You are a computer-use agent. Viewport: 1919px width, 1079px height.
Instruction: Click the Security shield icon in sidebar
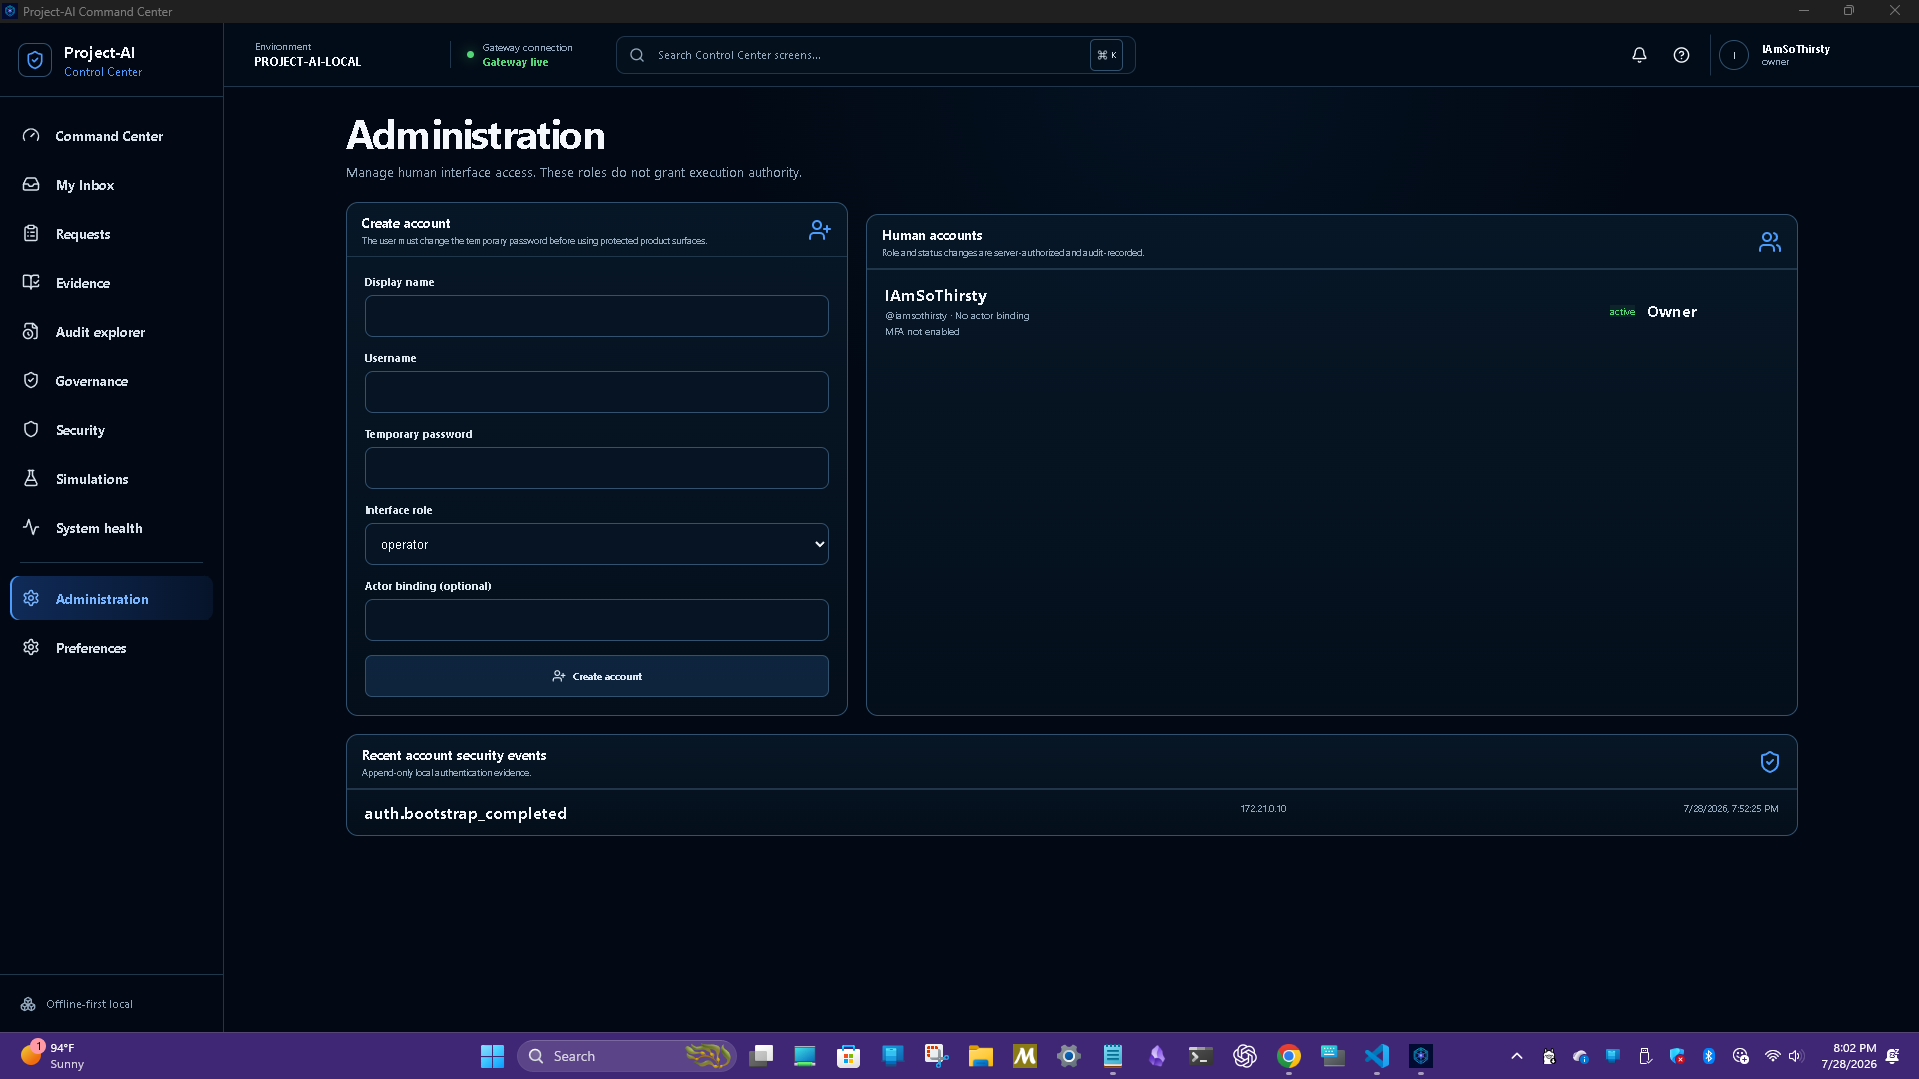pyautogui.click(x=31, y=429)
